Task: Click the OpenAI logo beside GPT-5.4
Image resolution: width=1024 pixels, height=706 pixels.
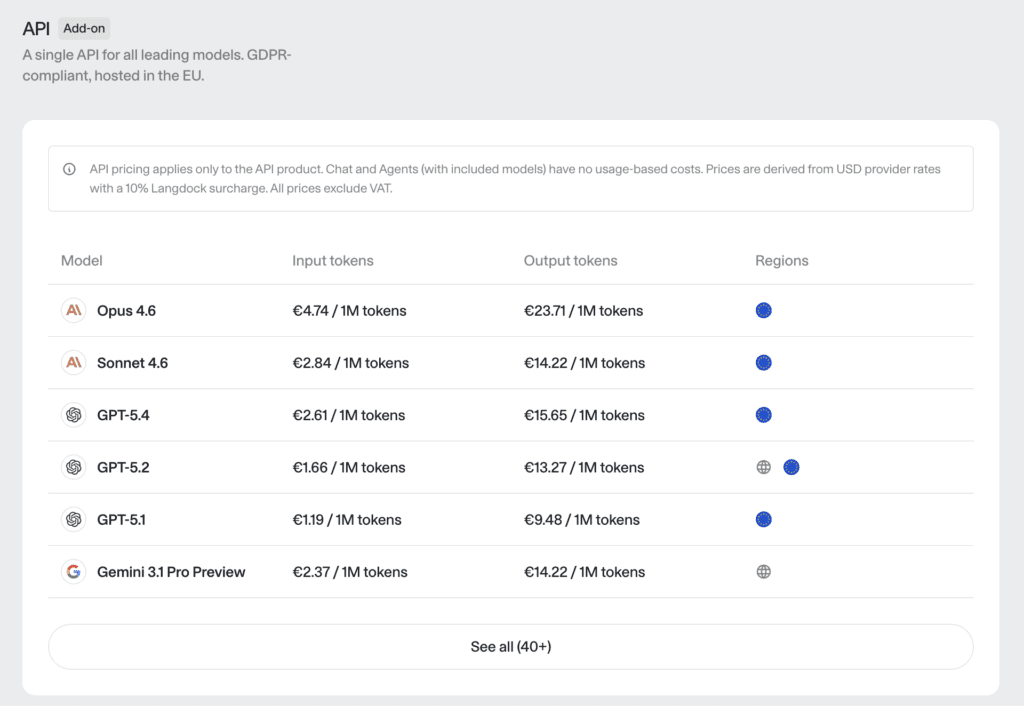Action: [x=74, y=415]
